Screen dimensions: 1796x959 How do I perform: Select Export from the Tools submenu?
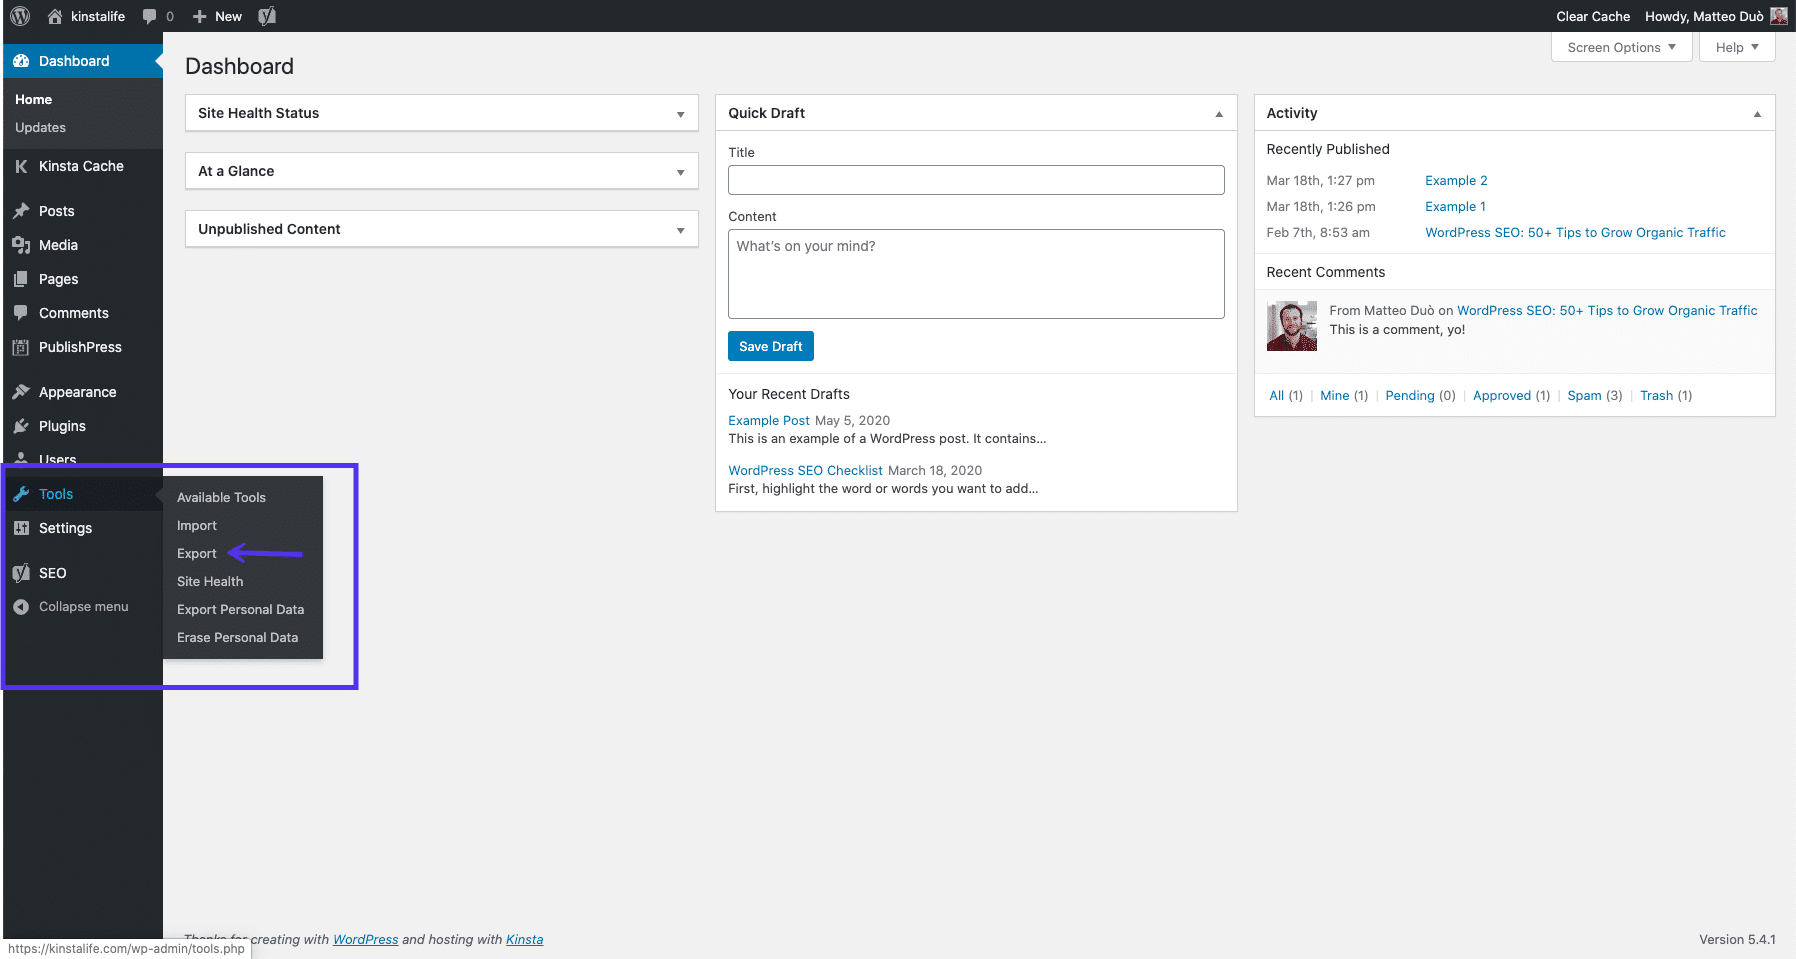pyautogui.click(x=197, y=553)
